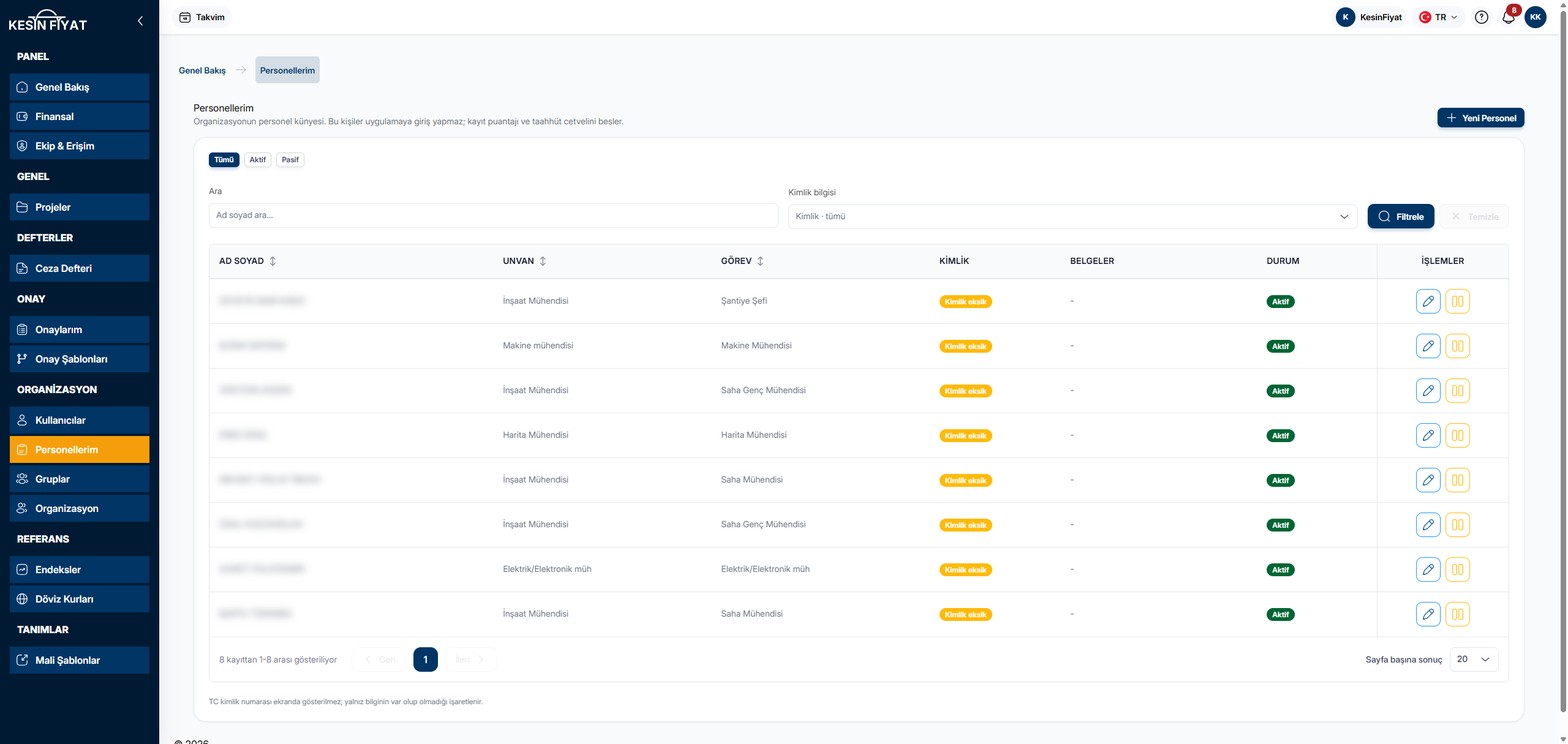The width and height of the screenshot is (1568, 744).
Task: Sort the table by GÖREV
Action: pyautogui.click(x=743, y=261)
